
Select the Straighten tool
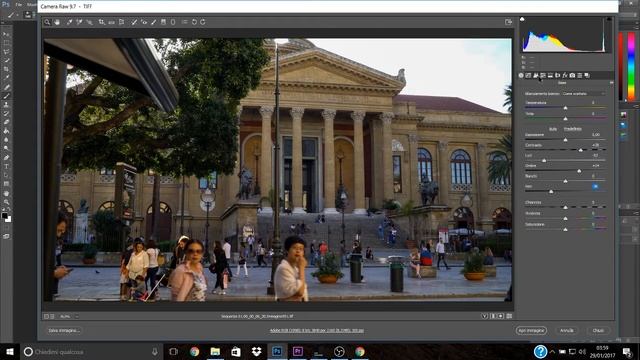coord(111,22)
